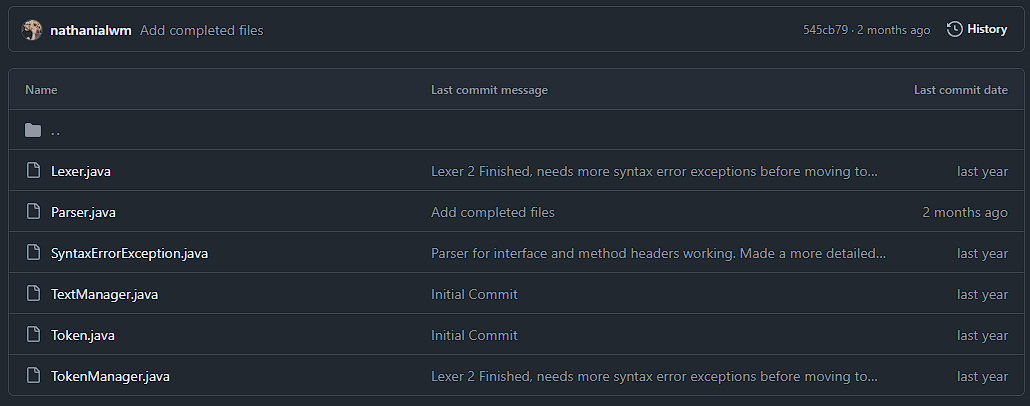Open the History clock icon

955,30
